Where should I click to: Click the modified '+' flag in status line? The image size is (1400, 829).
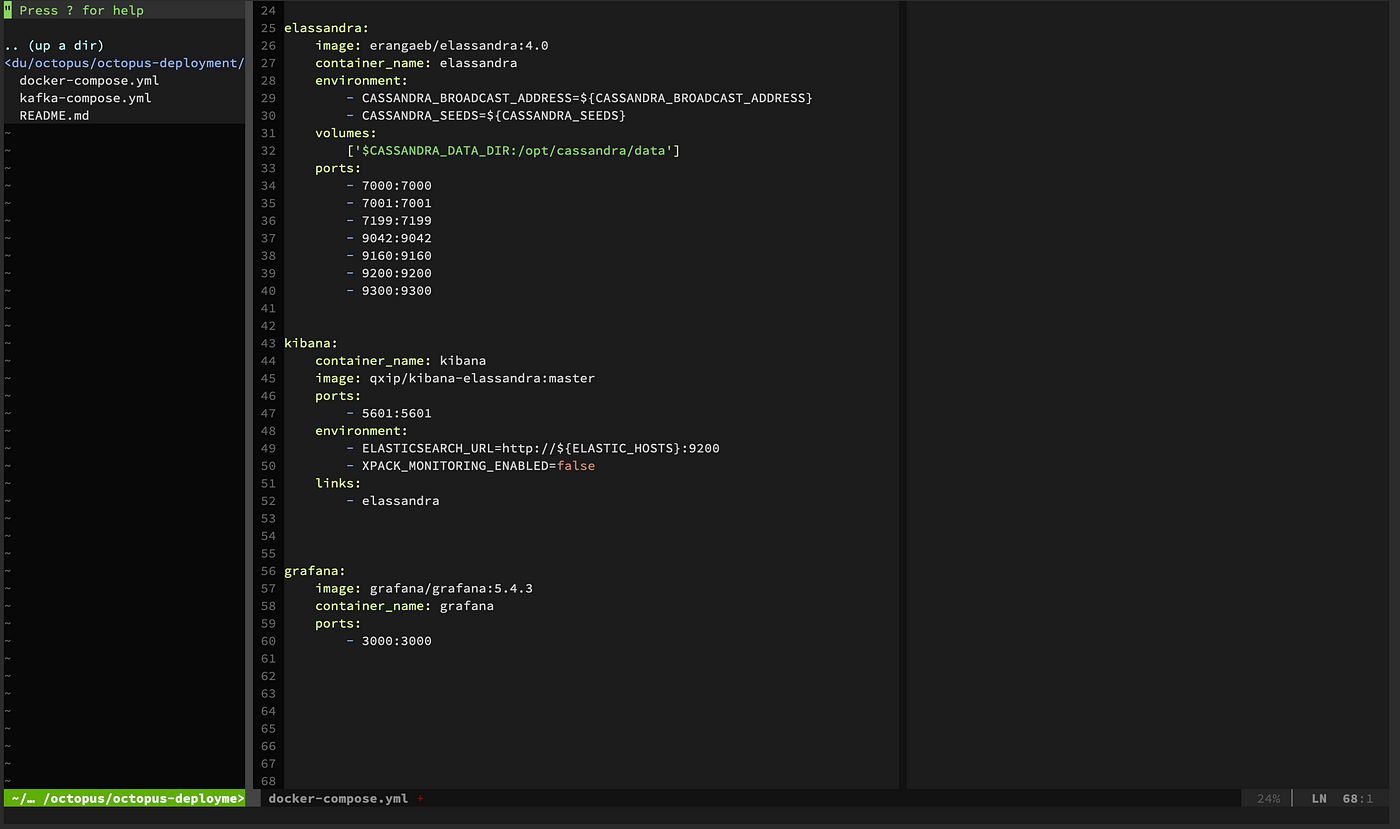pyautogui.click(x=420, y=799)
